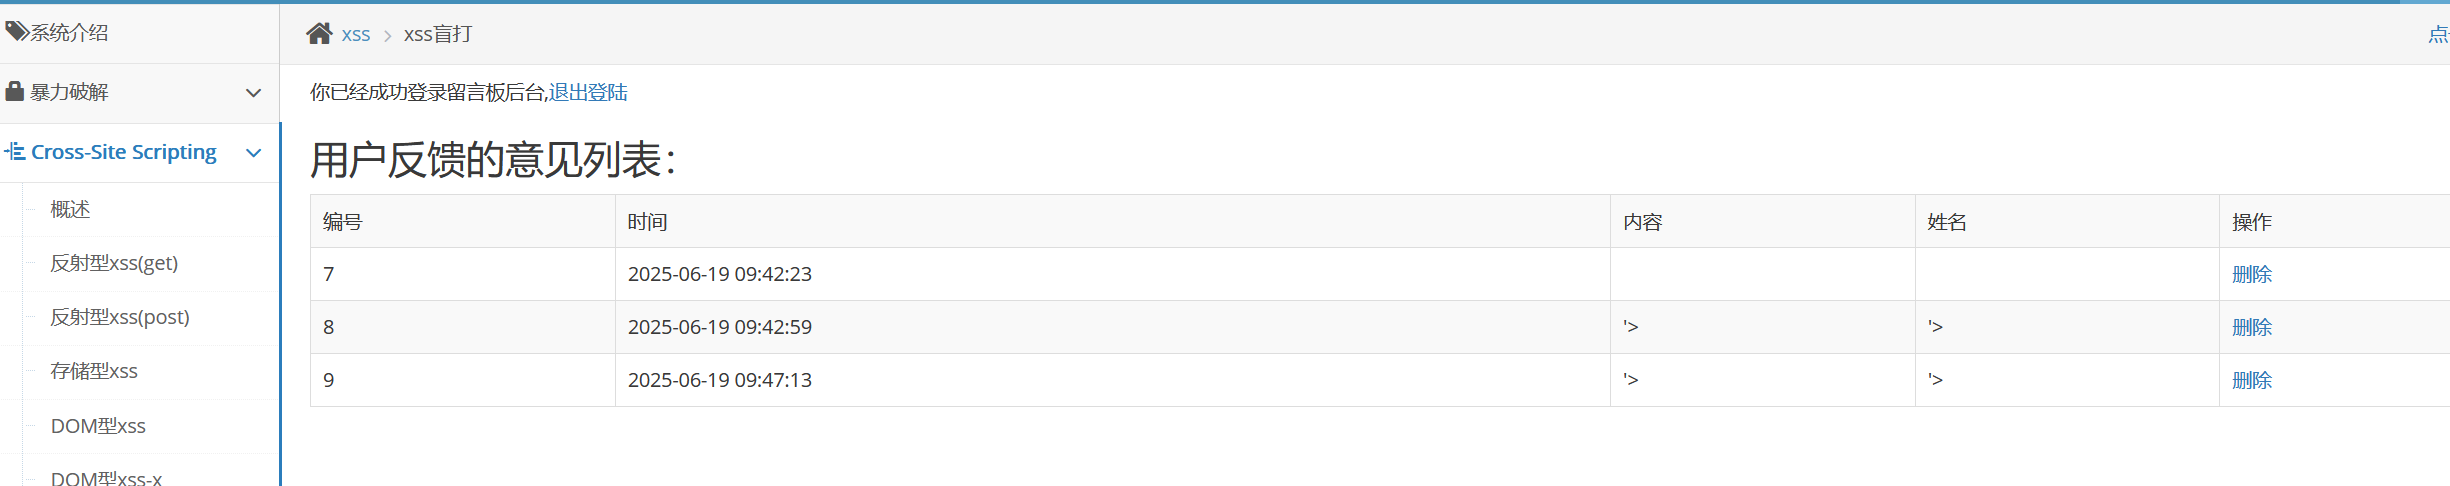Open 反射型xss(get) in the sidebar
The width and height of the screenshot is (2450, 486).
pos(114,263)
